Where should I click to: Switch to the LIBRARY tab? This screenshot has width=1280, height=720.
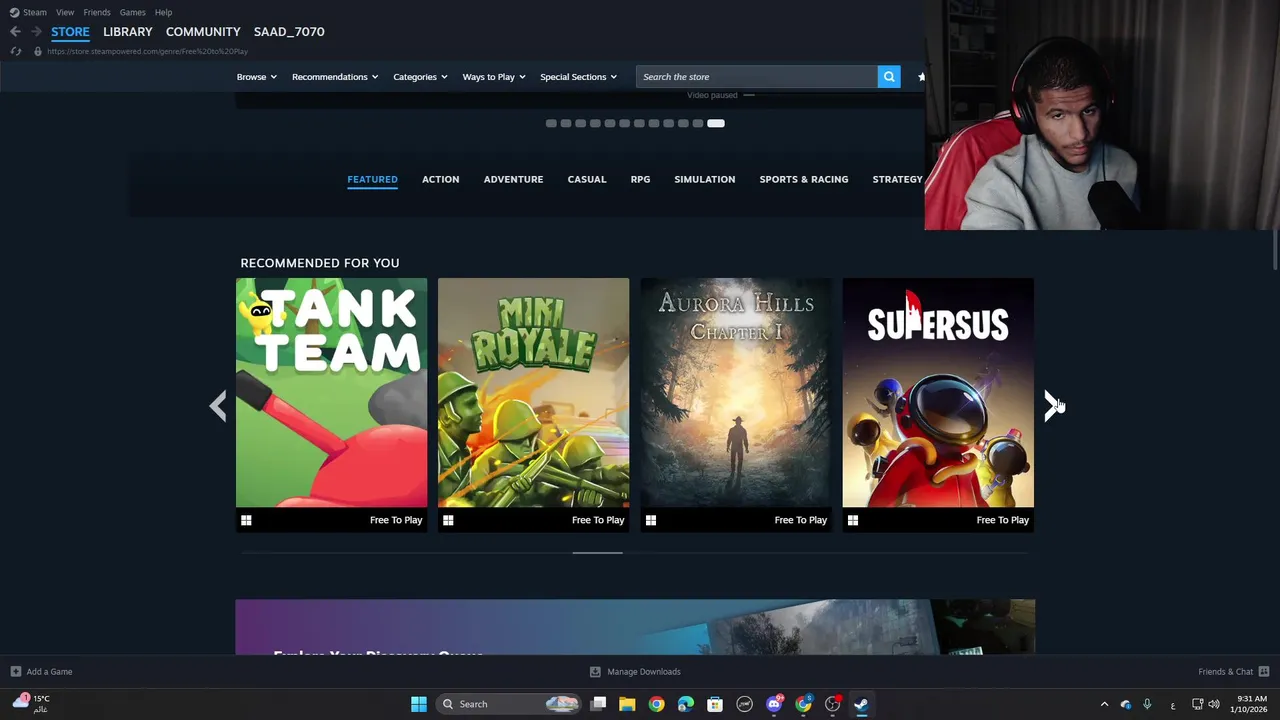128,32
